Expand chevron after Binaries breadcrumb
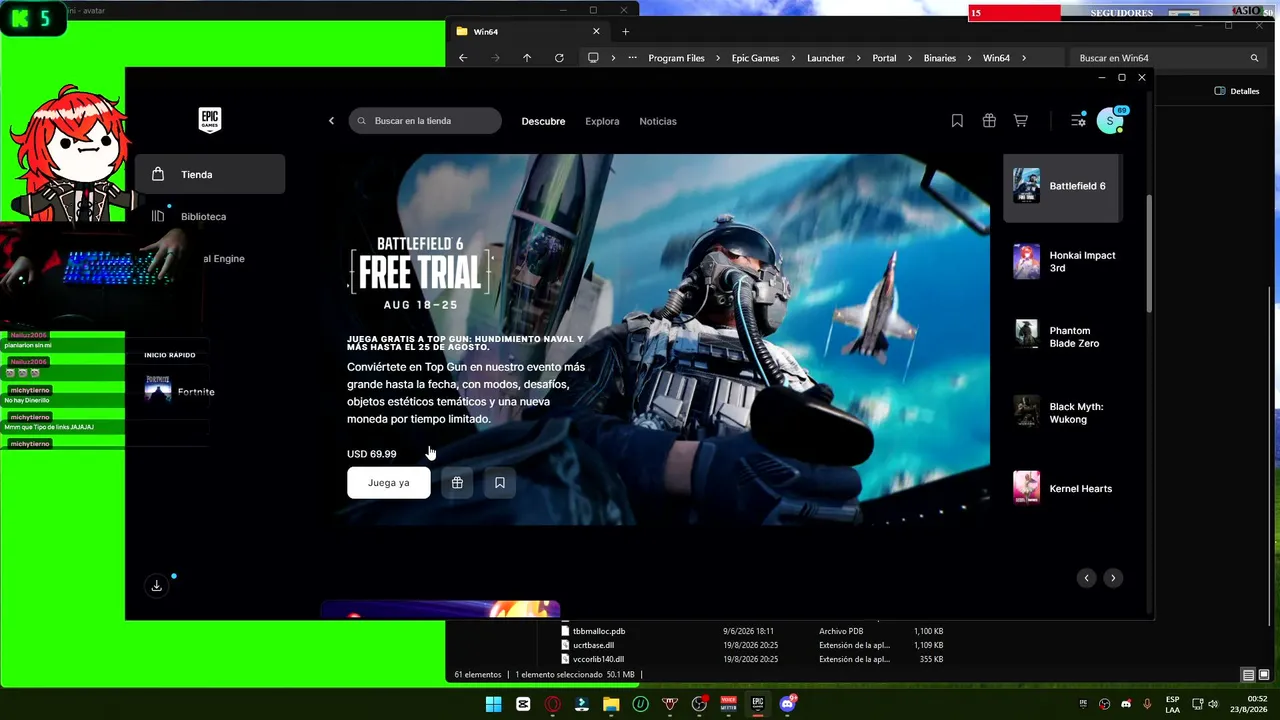Screen dimensions: 1280x720 point(967,58)
